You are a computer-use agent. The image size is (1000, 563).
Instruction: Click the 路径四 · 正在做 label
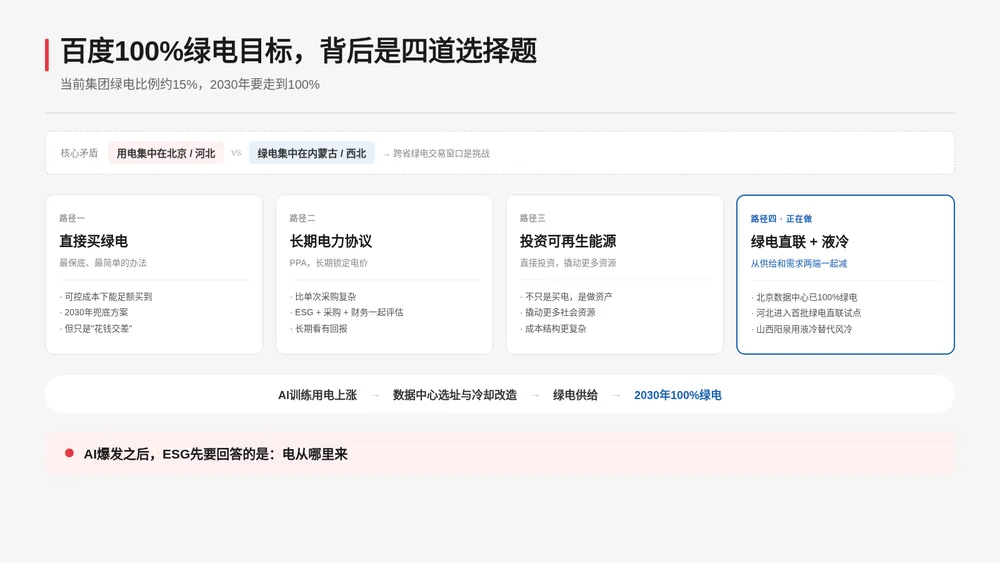pos(781,219)
